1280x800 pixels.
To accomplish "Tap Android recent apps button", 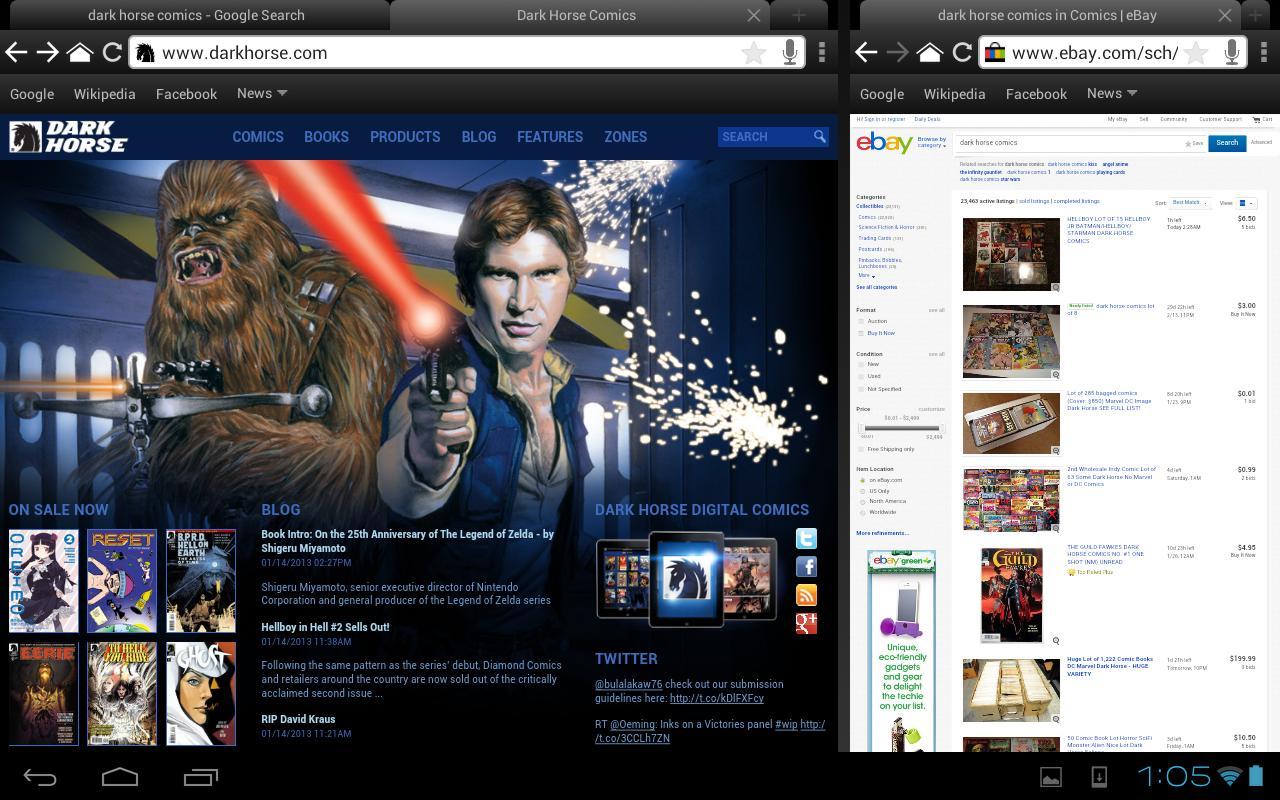I will [201, 777].
